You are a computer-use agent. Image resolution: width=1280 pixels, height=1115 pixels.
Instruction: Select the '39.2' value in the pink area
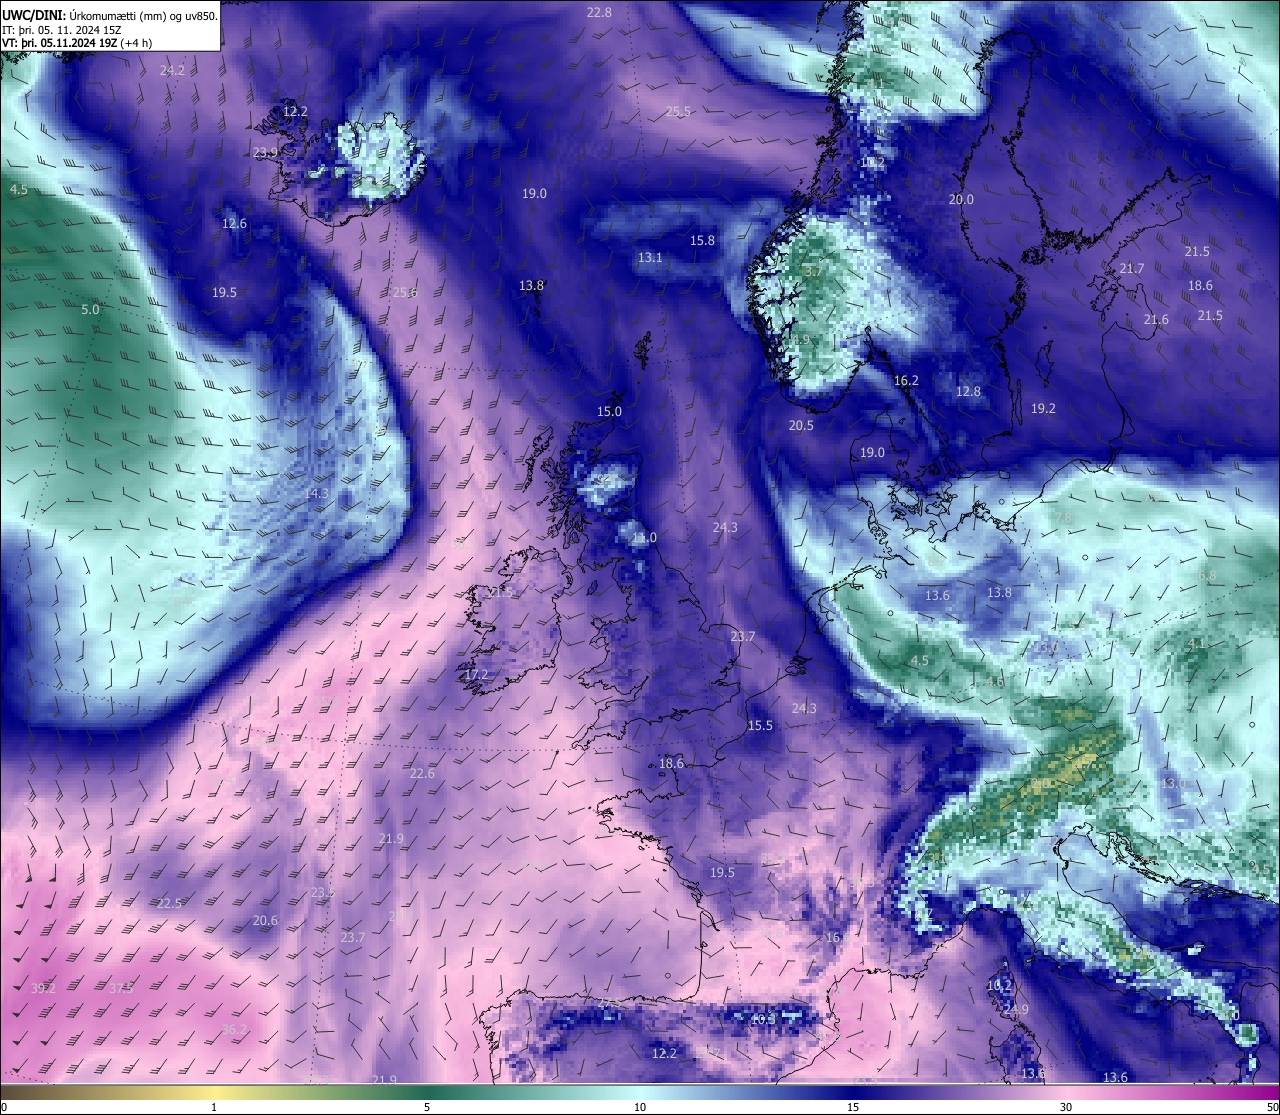[x=43, y=987]
